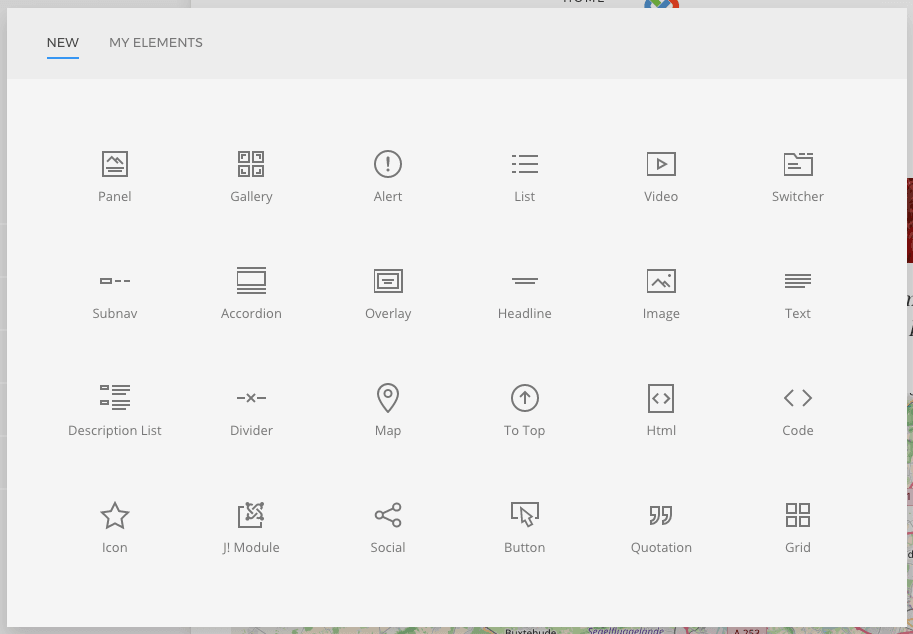Select the Subnav element
The height and width of the screenshot is (634, 913).
coord(115,281)
